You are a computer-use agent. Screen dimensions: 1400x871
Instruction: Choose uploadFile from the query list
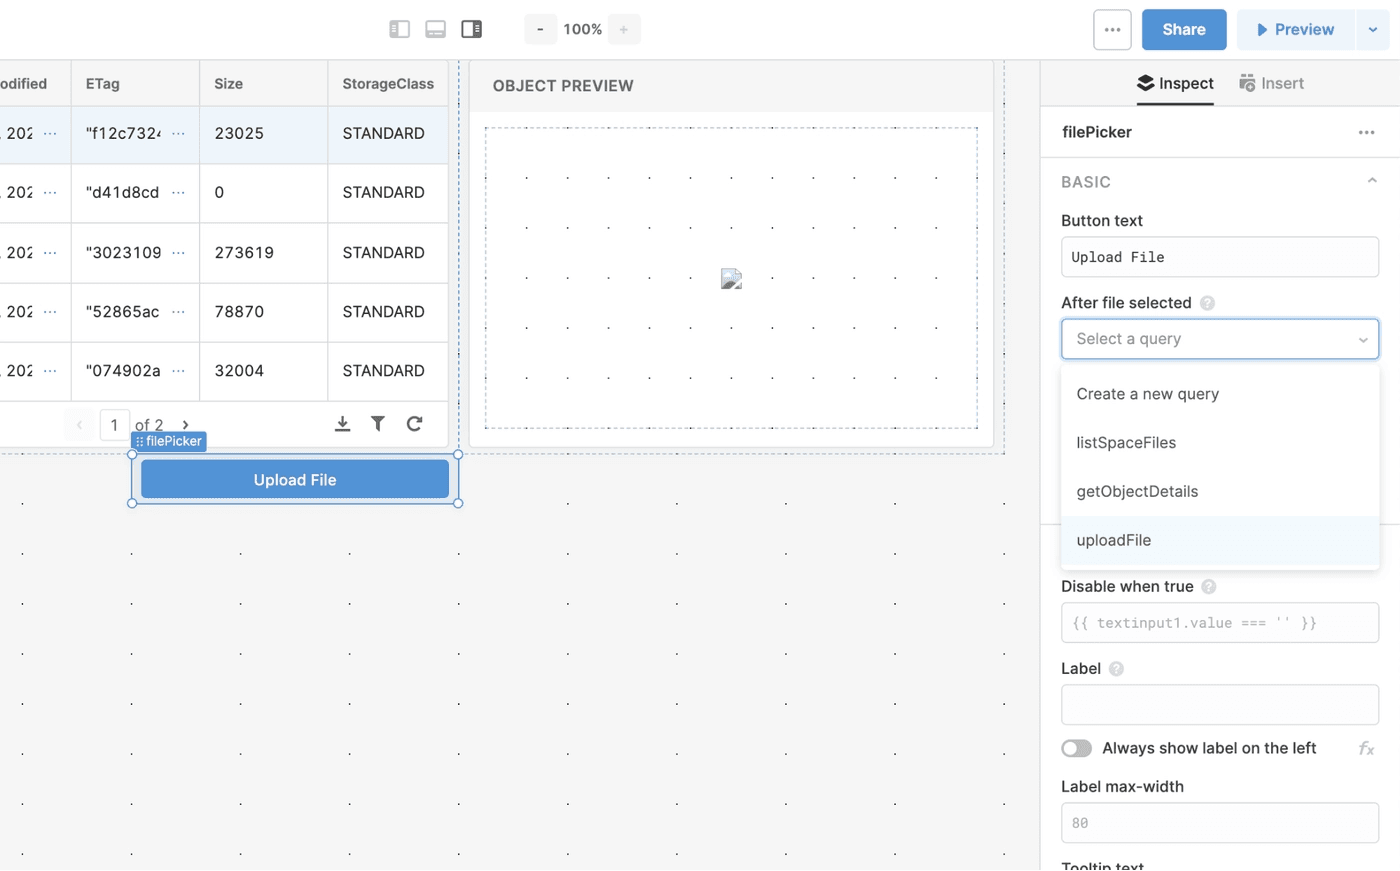[1114, 540]
